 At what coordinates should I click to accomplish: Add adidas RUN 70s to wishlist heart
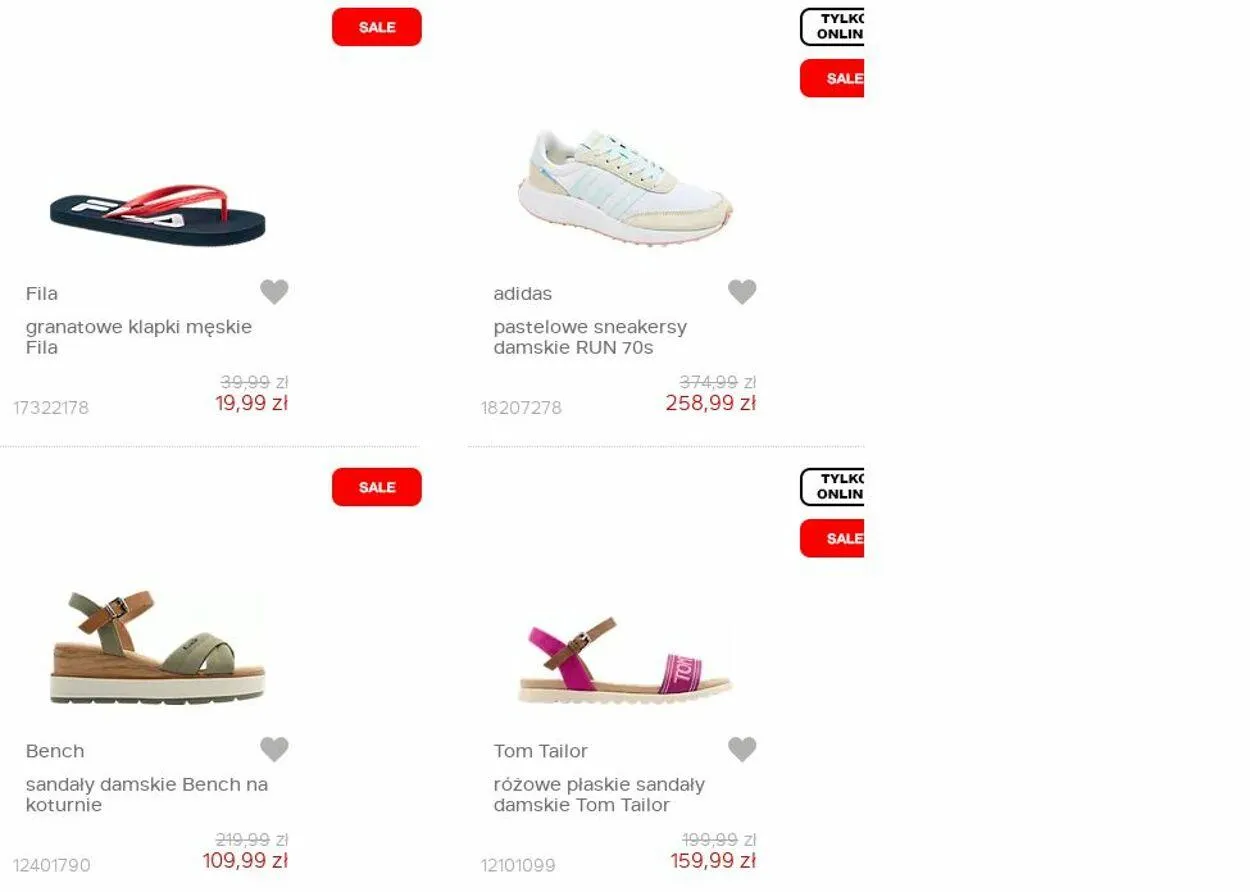tap(742, 292)
